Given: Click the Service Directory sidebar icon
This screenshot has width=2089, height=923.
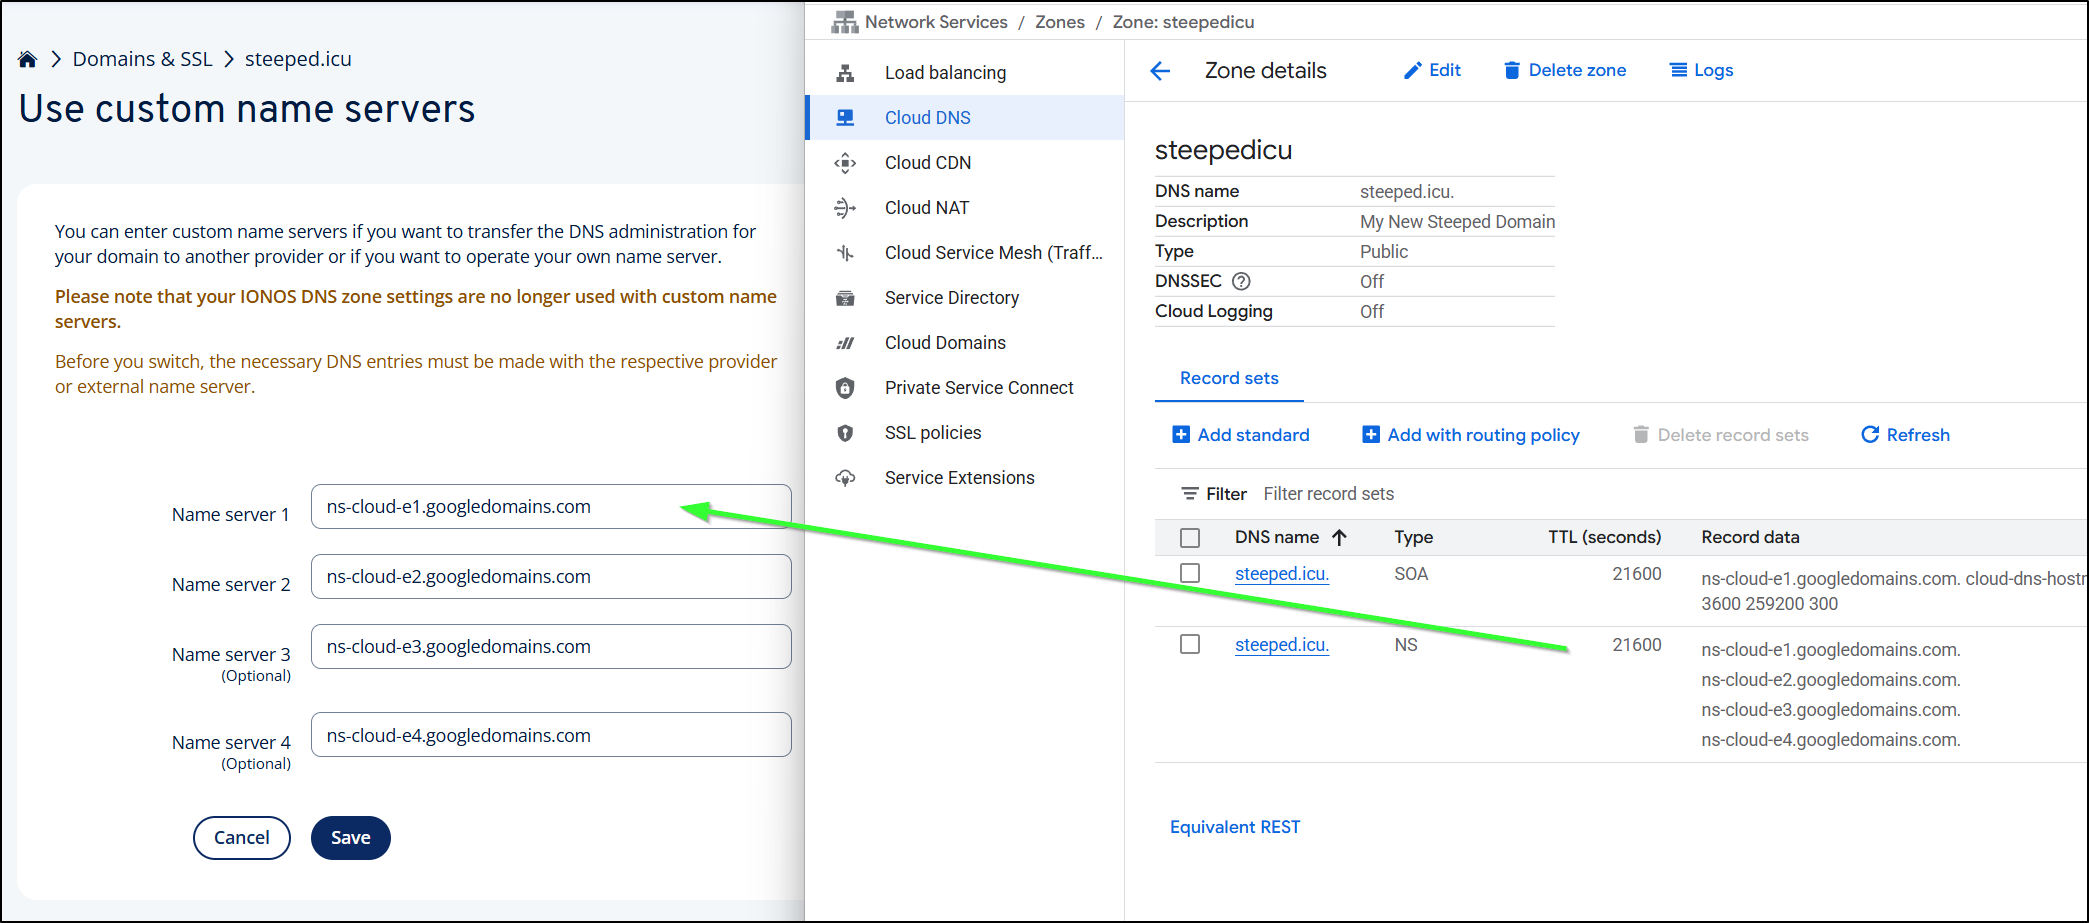Looking at the screenshot, I should click(x=845, y=298).
